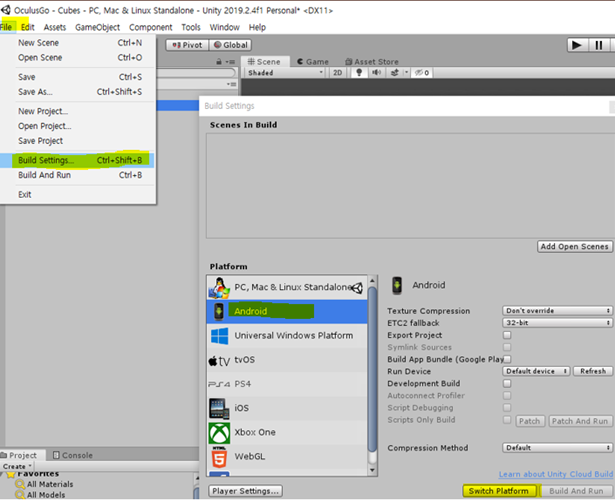Toggle Scripts Only Build checkbox
This screenshot has width=615, height=501.
pos(507,420)
